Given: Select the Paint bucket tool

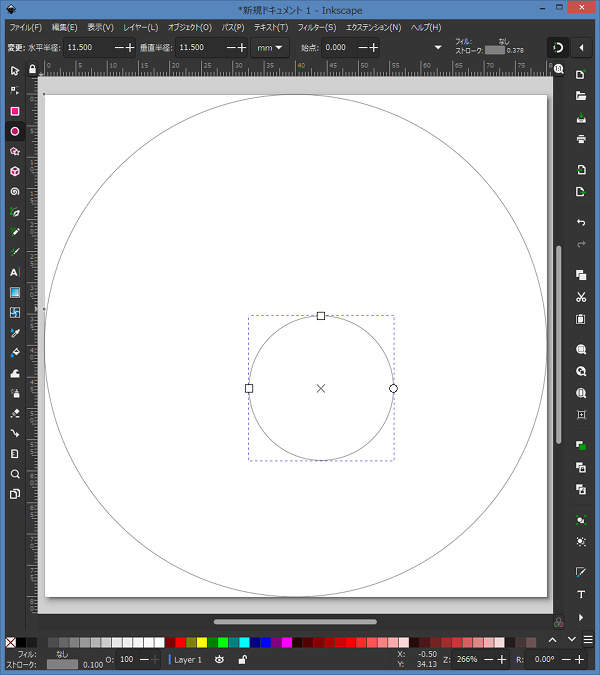Looking at the screenshot, I should (15, 353).
